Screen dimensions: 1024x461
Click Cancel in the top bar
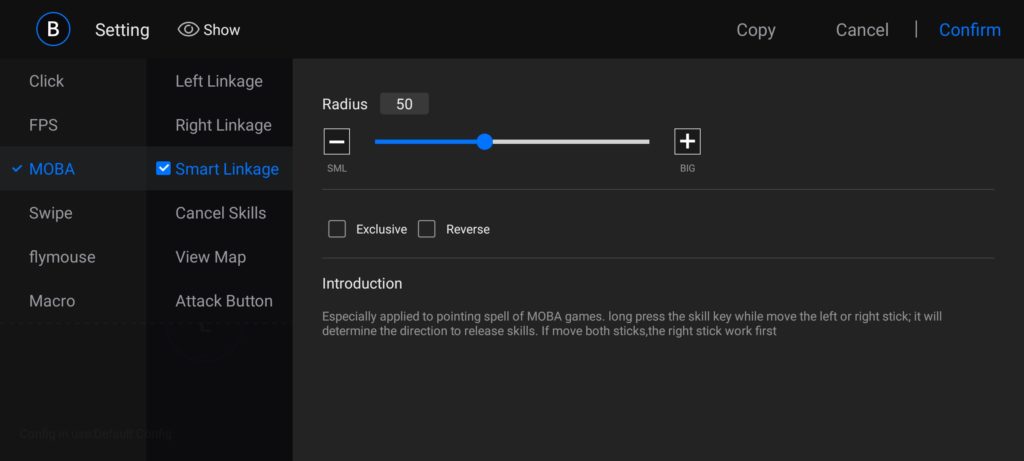(x=861, y=30)
